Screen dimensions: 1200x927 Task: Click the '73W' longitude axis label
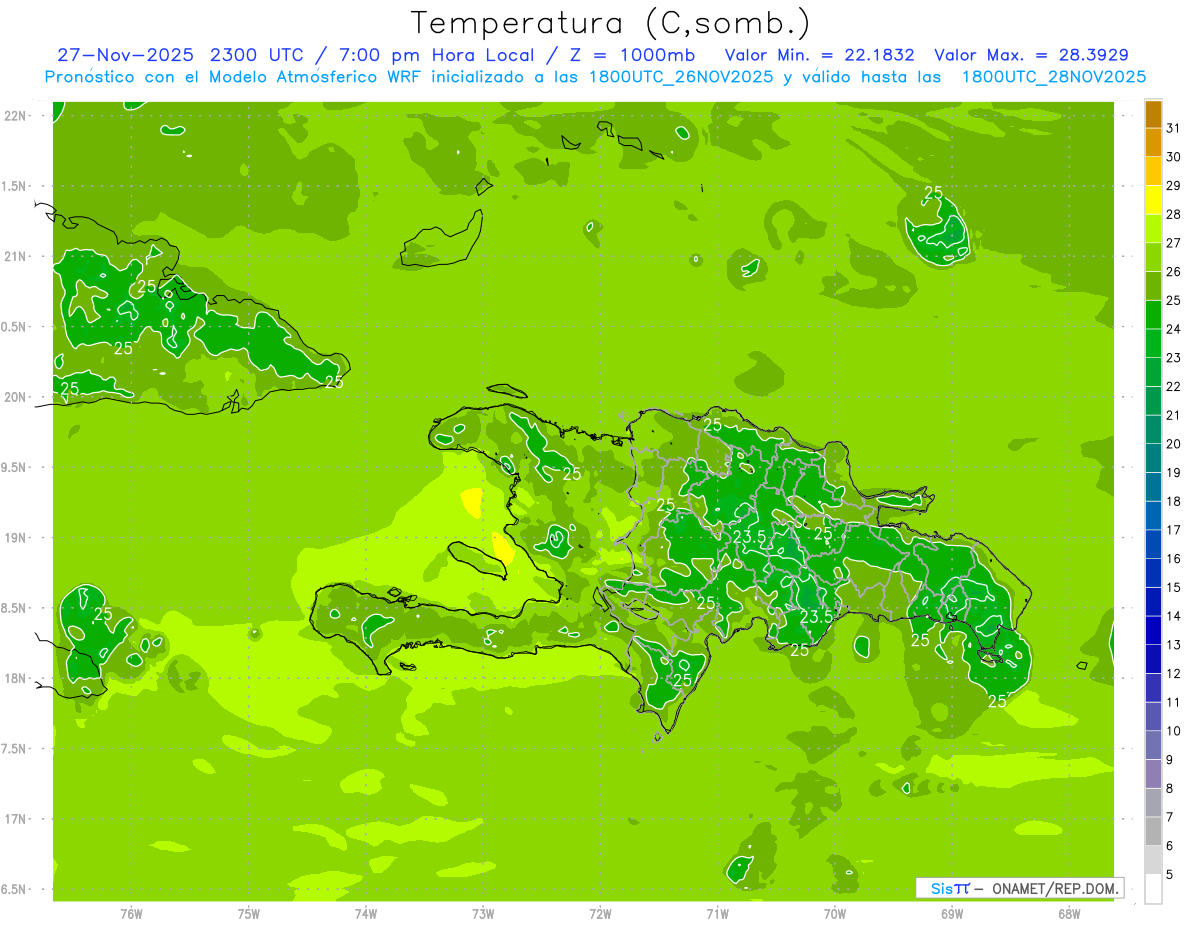(x=483, y=913)
